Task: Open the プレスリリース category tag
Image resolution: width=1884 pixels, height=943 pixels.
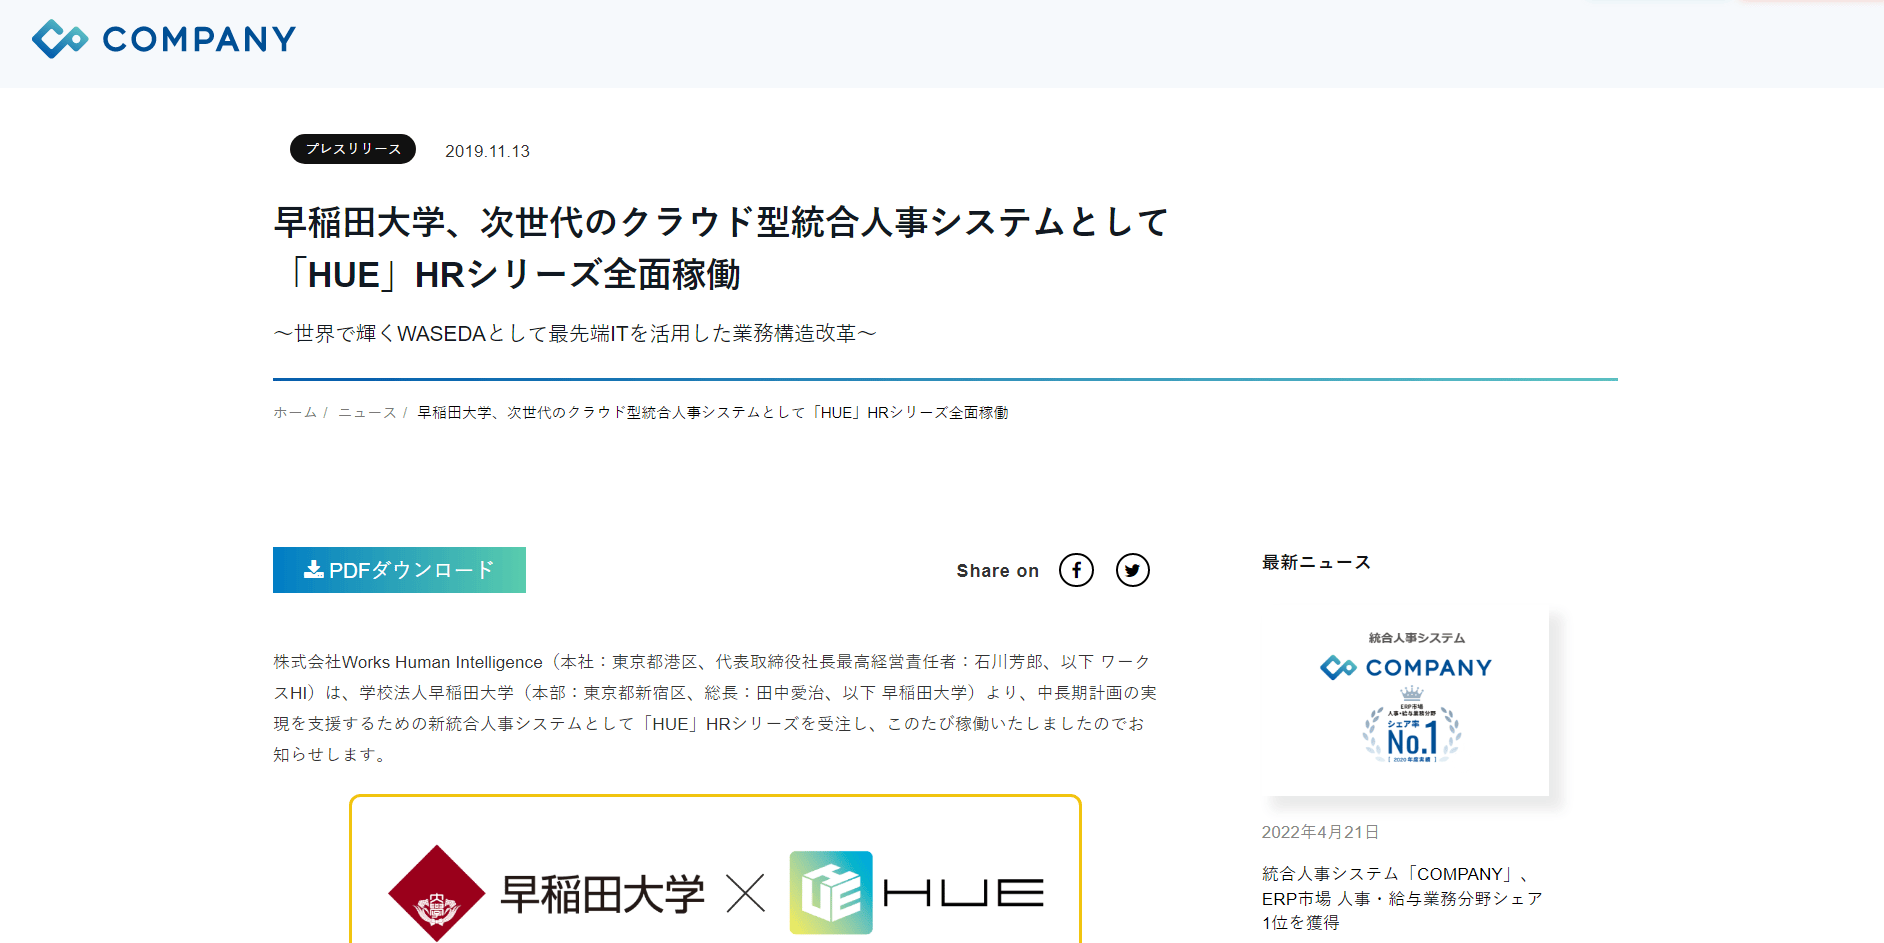Action: [353, 149]
